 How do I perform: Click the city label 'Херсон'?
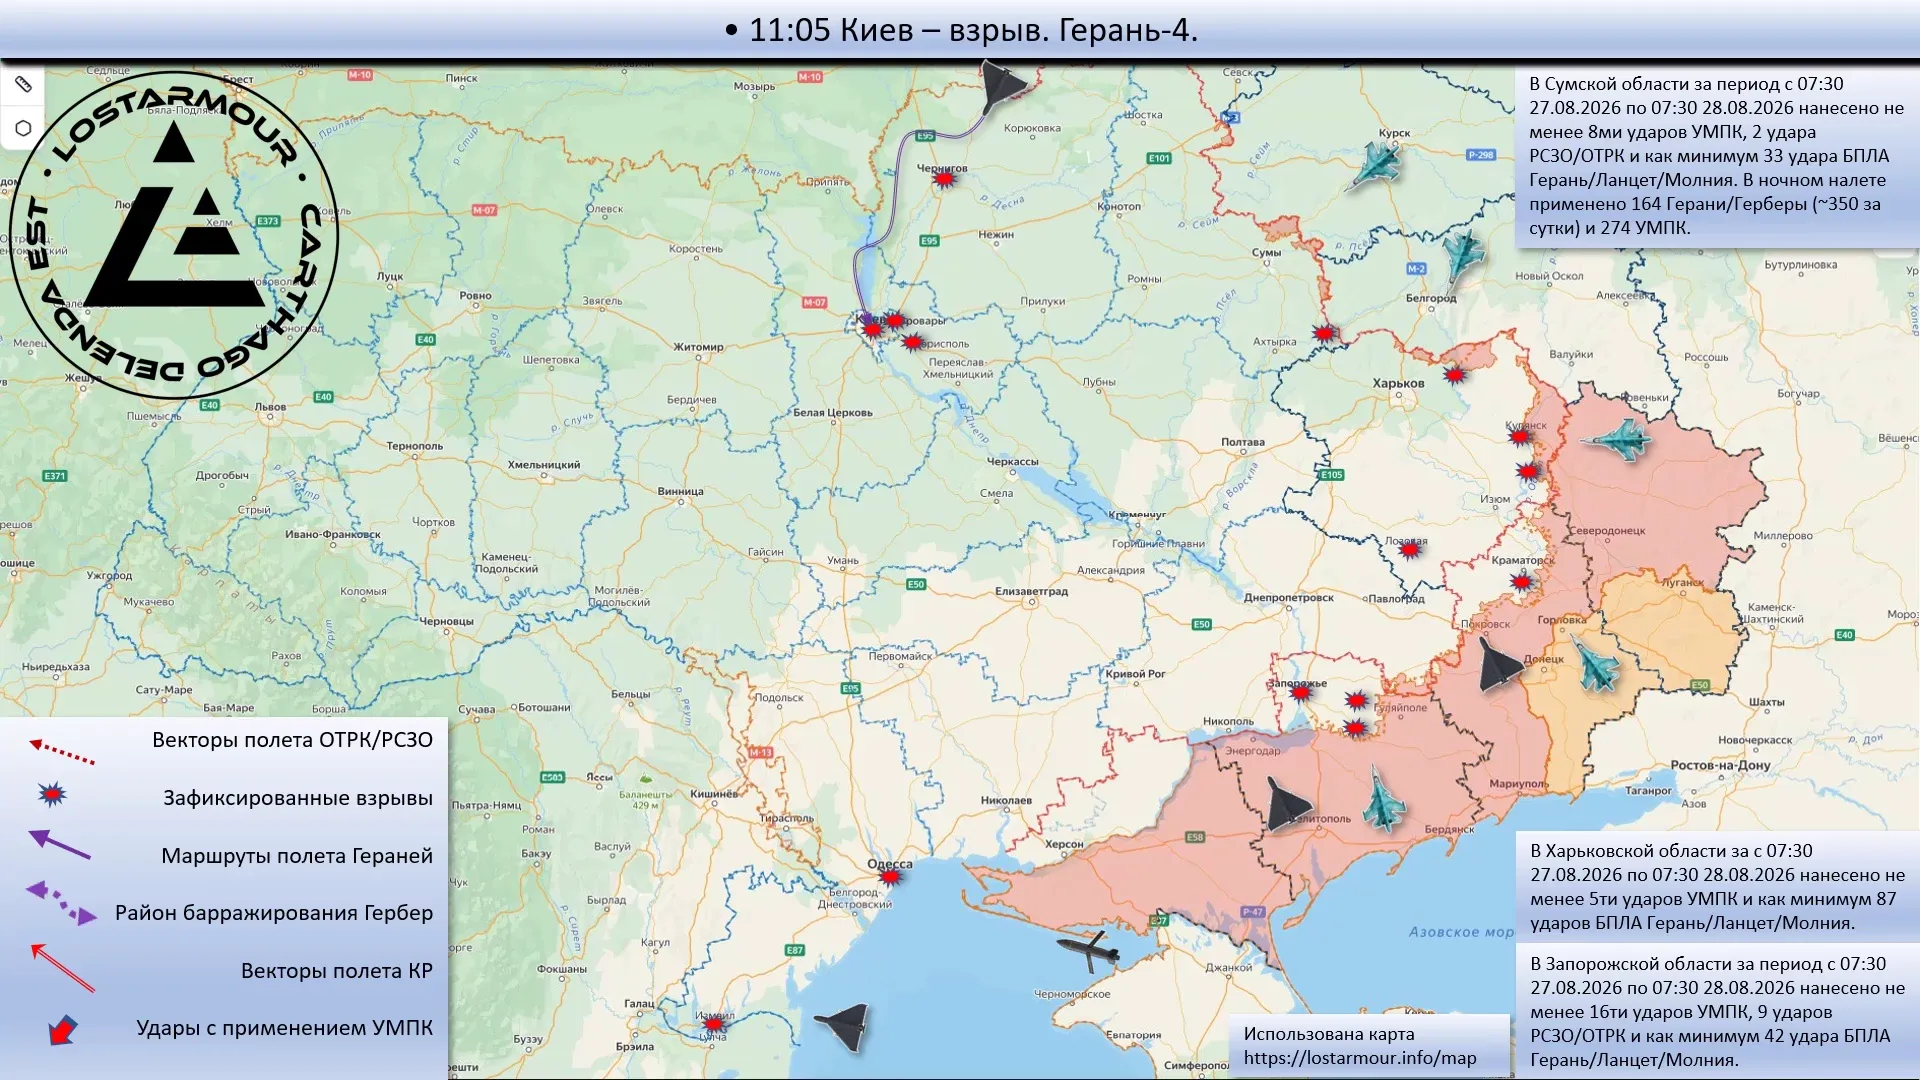pos(1064,845)
